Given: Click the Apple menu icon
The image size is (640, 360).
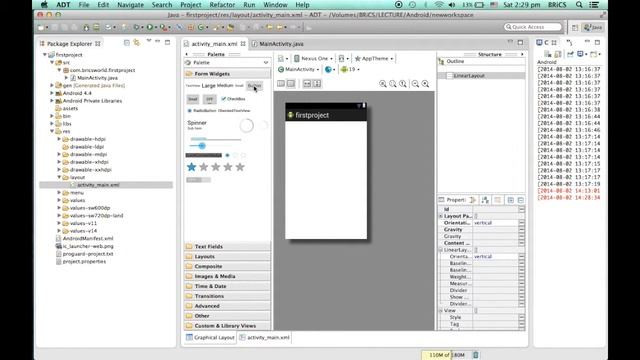Looking at the screenshot, I should [x=44, y=5].
